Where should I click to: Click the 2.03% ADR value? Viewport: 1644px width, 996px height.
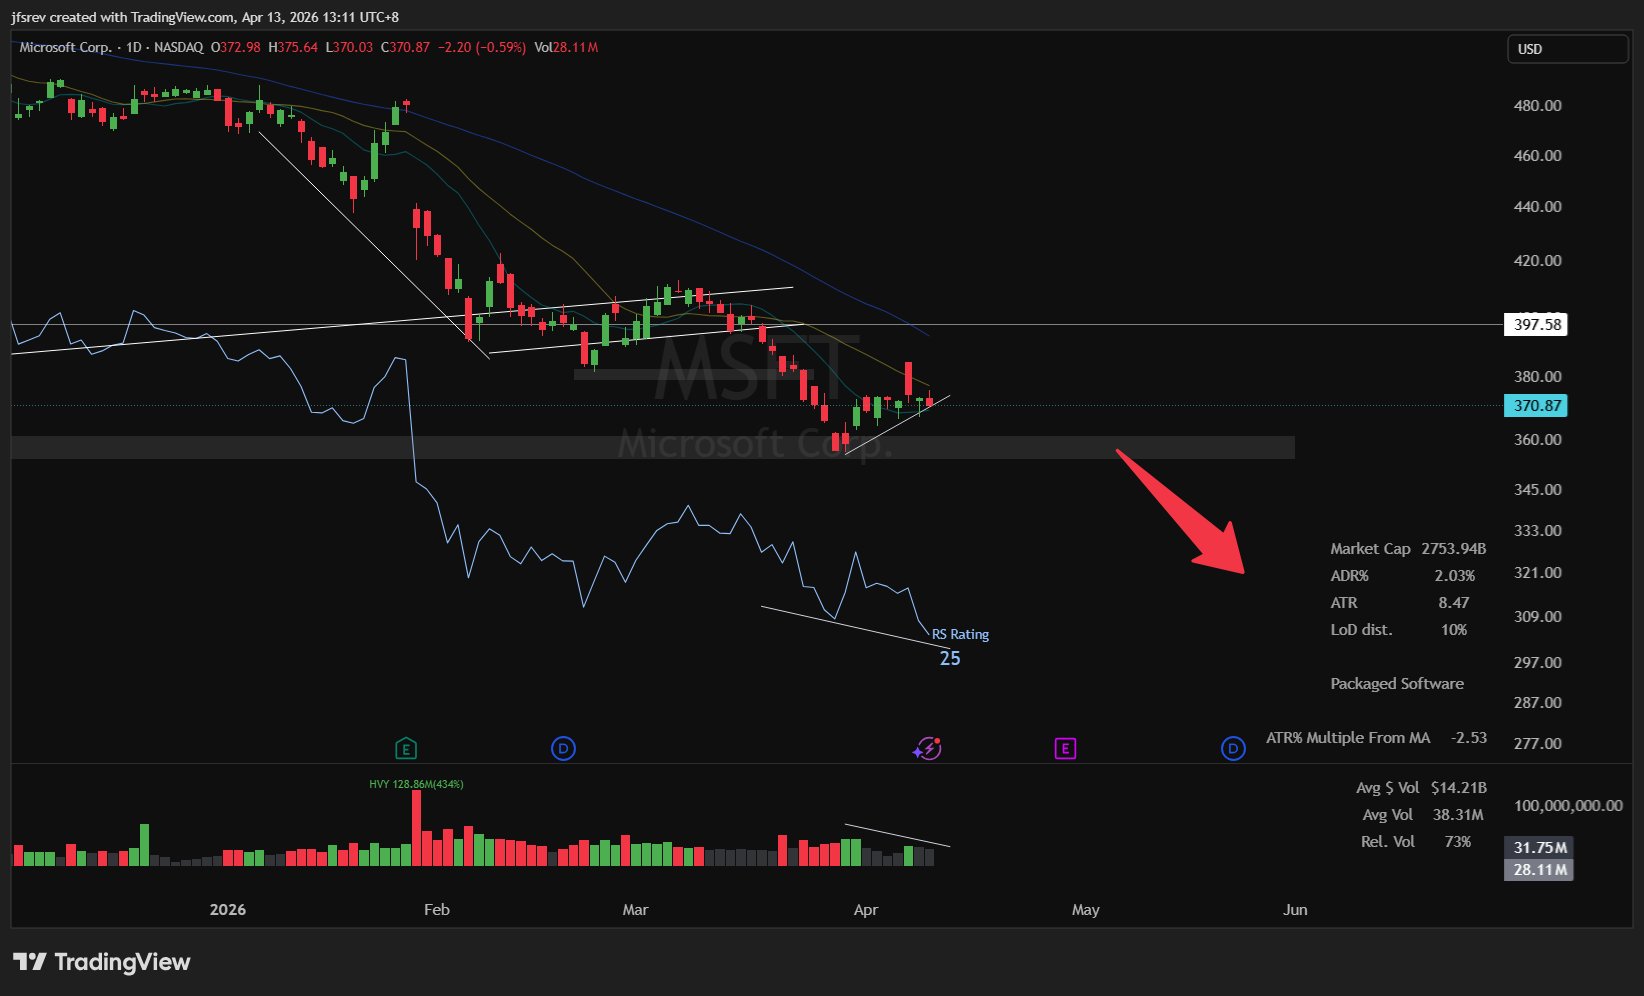pos(1455,575)
